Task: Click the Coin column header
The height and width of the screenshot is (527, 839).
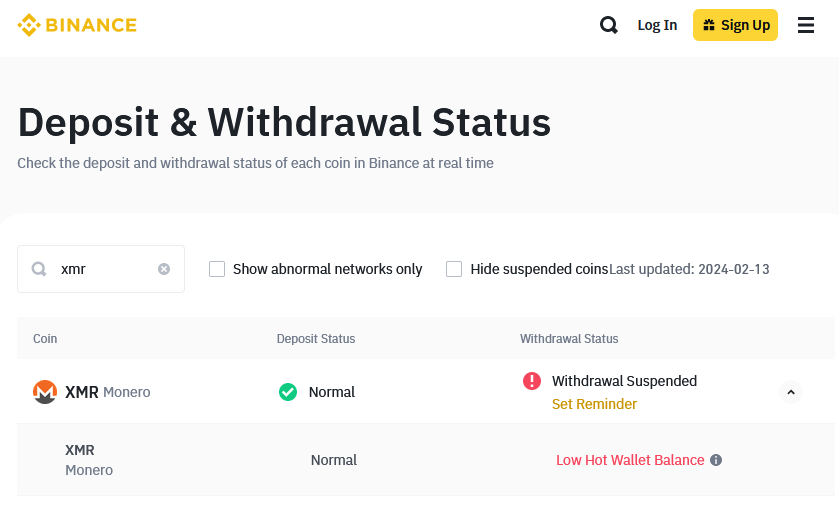Action: (x=45, y=339)
